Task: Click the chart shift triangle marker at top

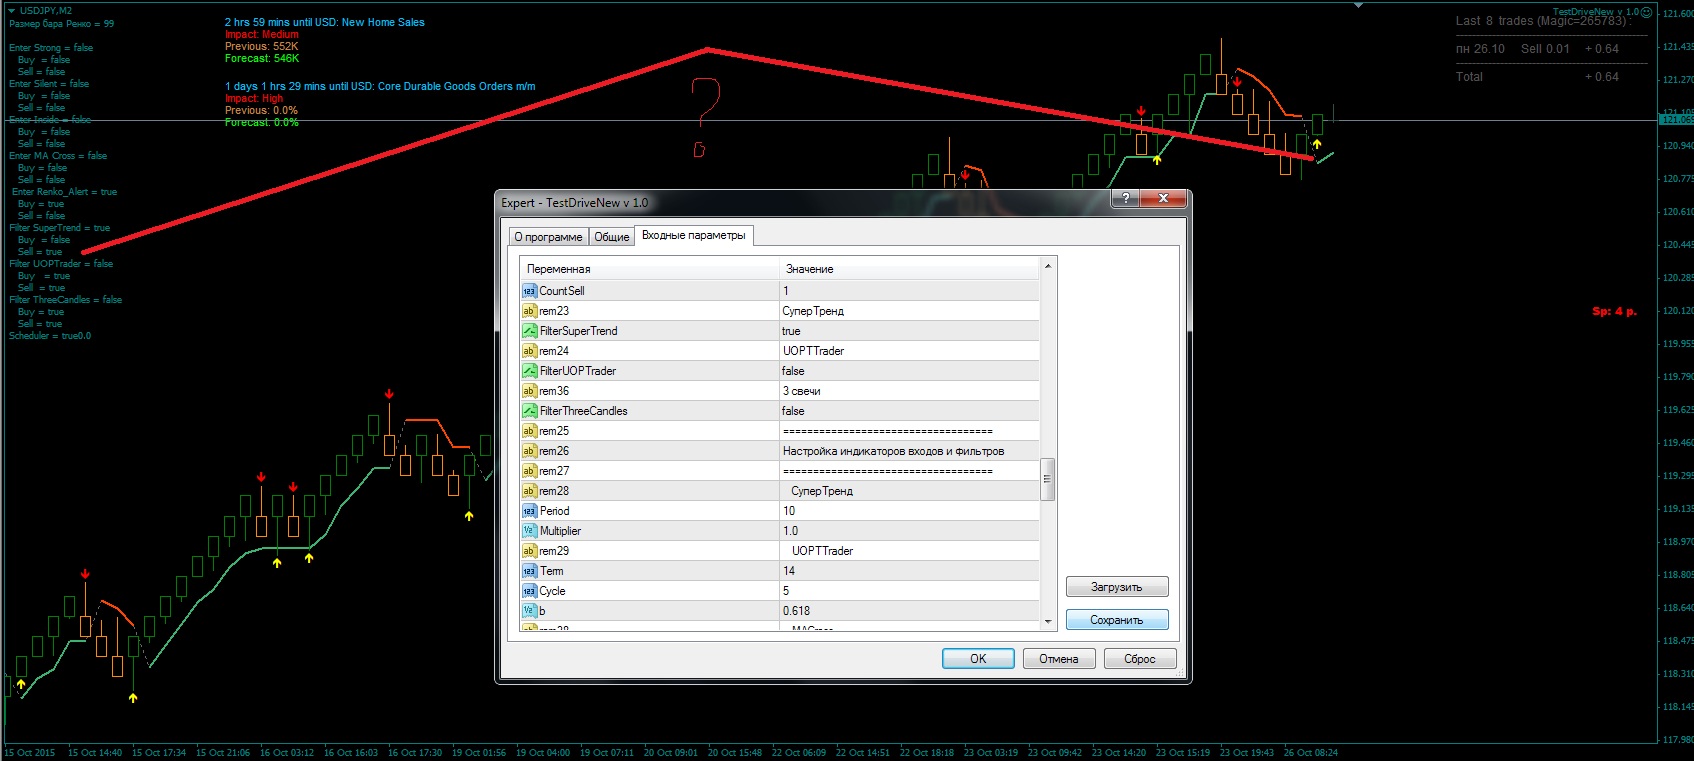Action: click(x=1358, y=6)
